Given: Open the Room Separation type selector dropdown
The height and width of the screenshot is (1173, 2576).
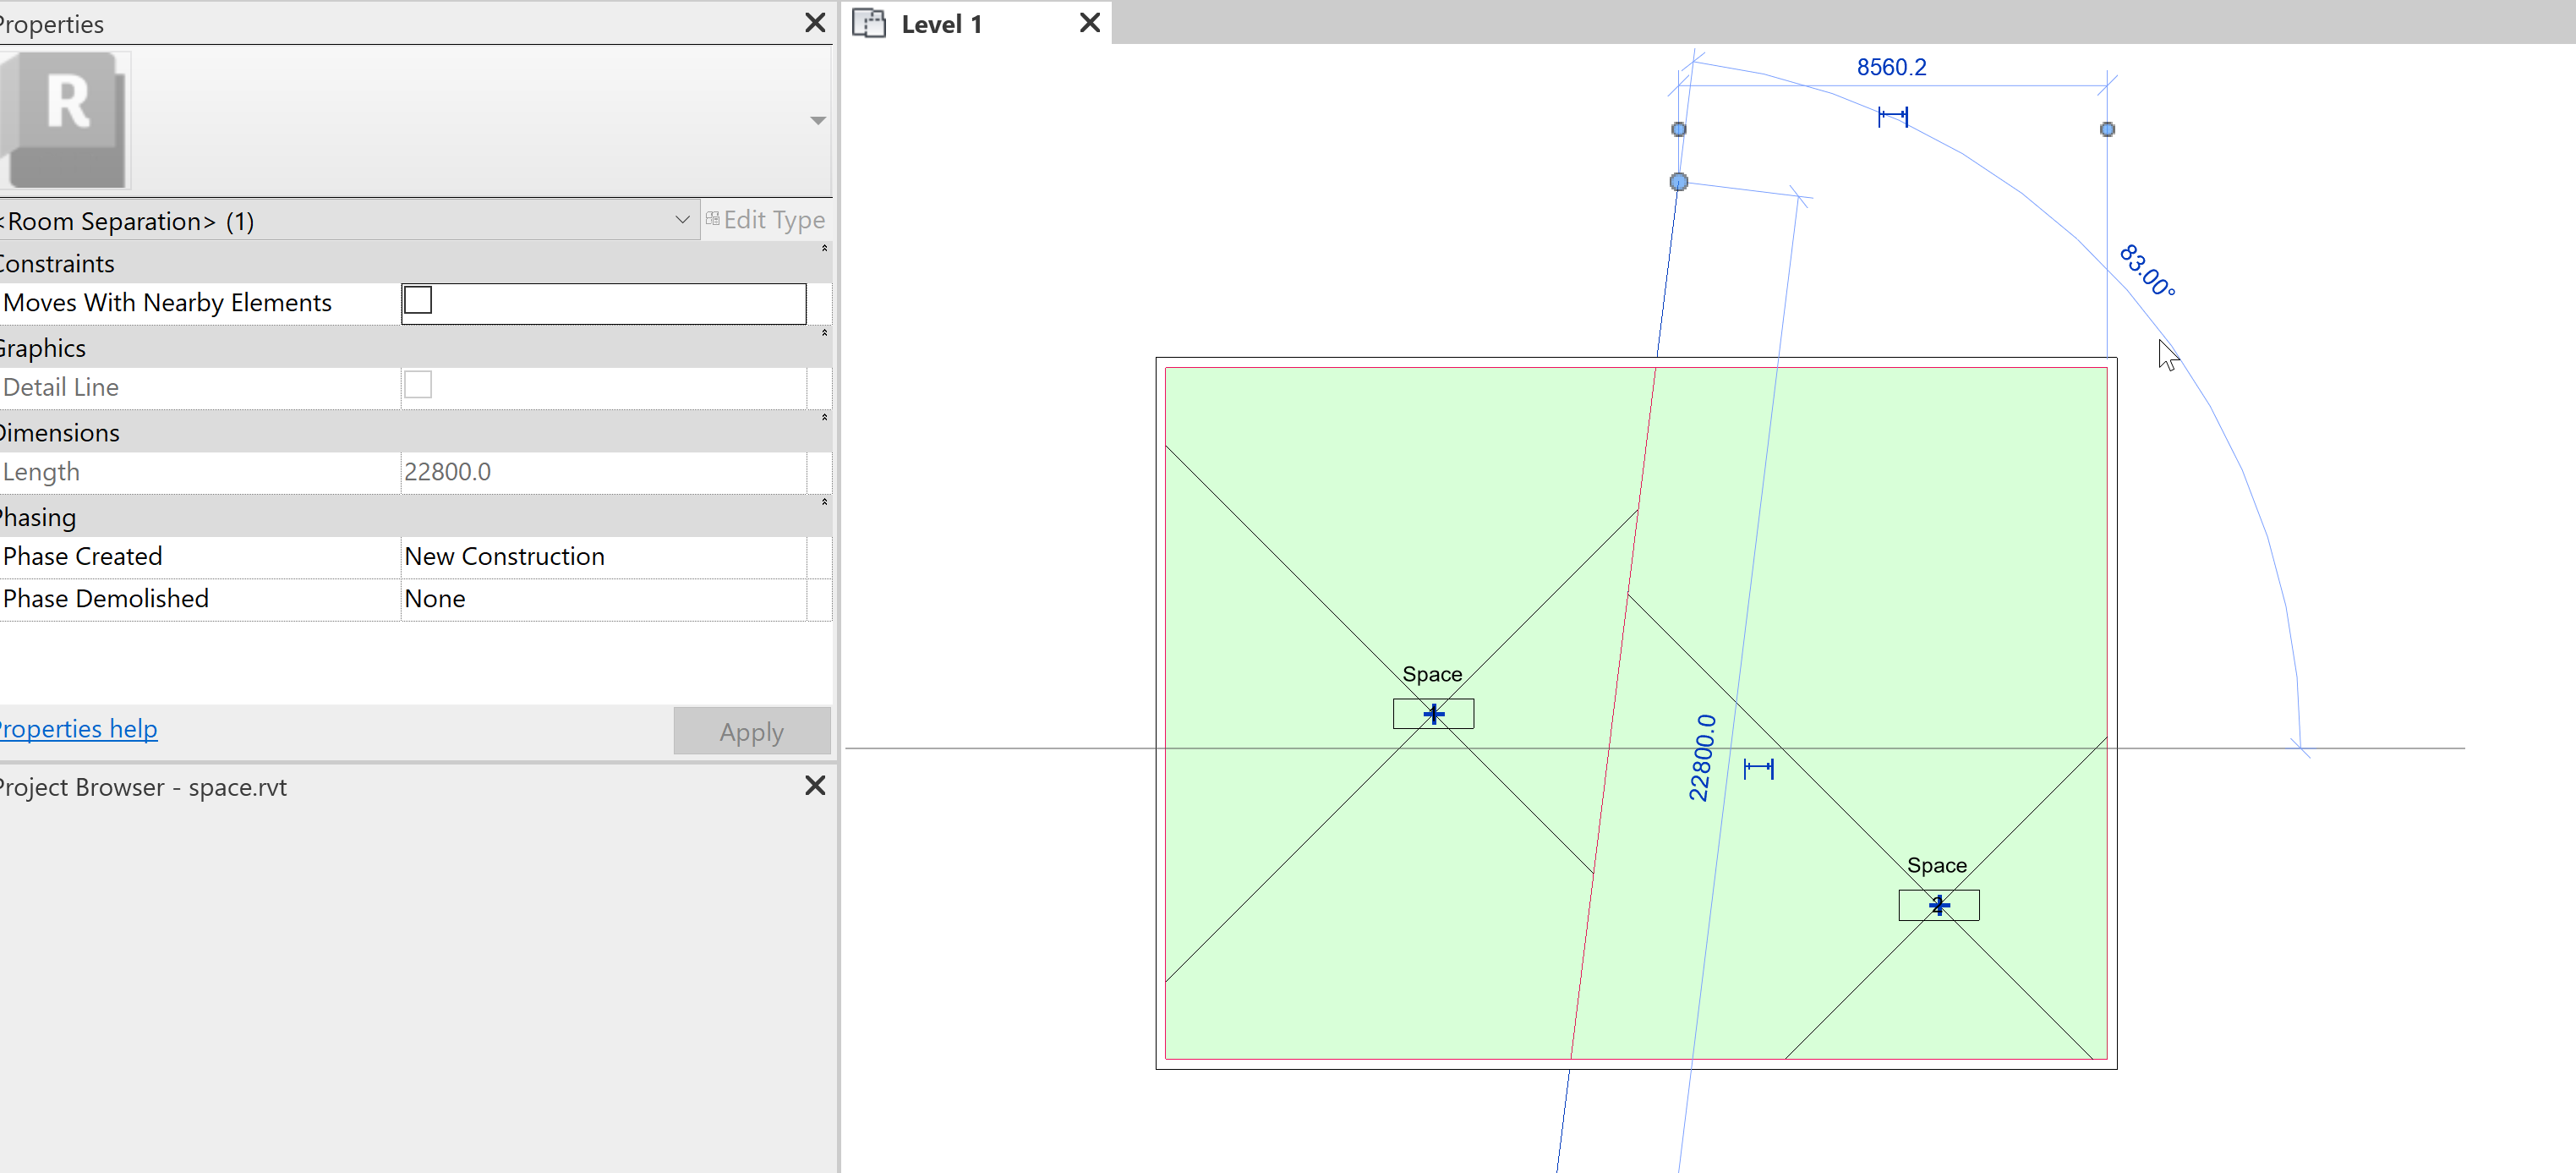Looking at the screenshot, I should pyautogui.click(x=683, y=219).
